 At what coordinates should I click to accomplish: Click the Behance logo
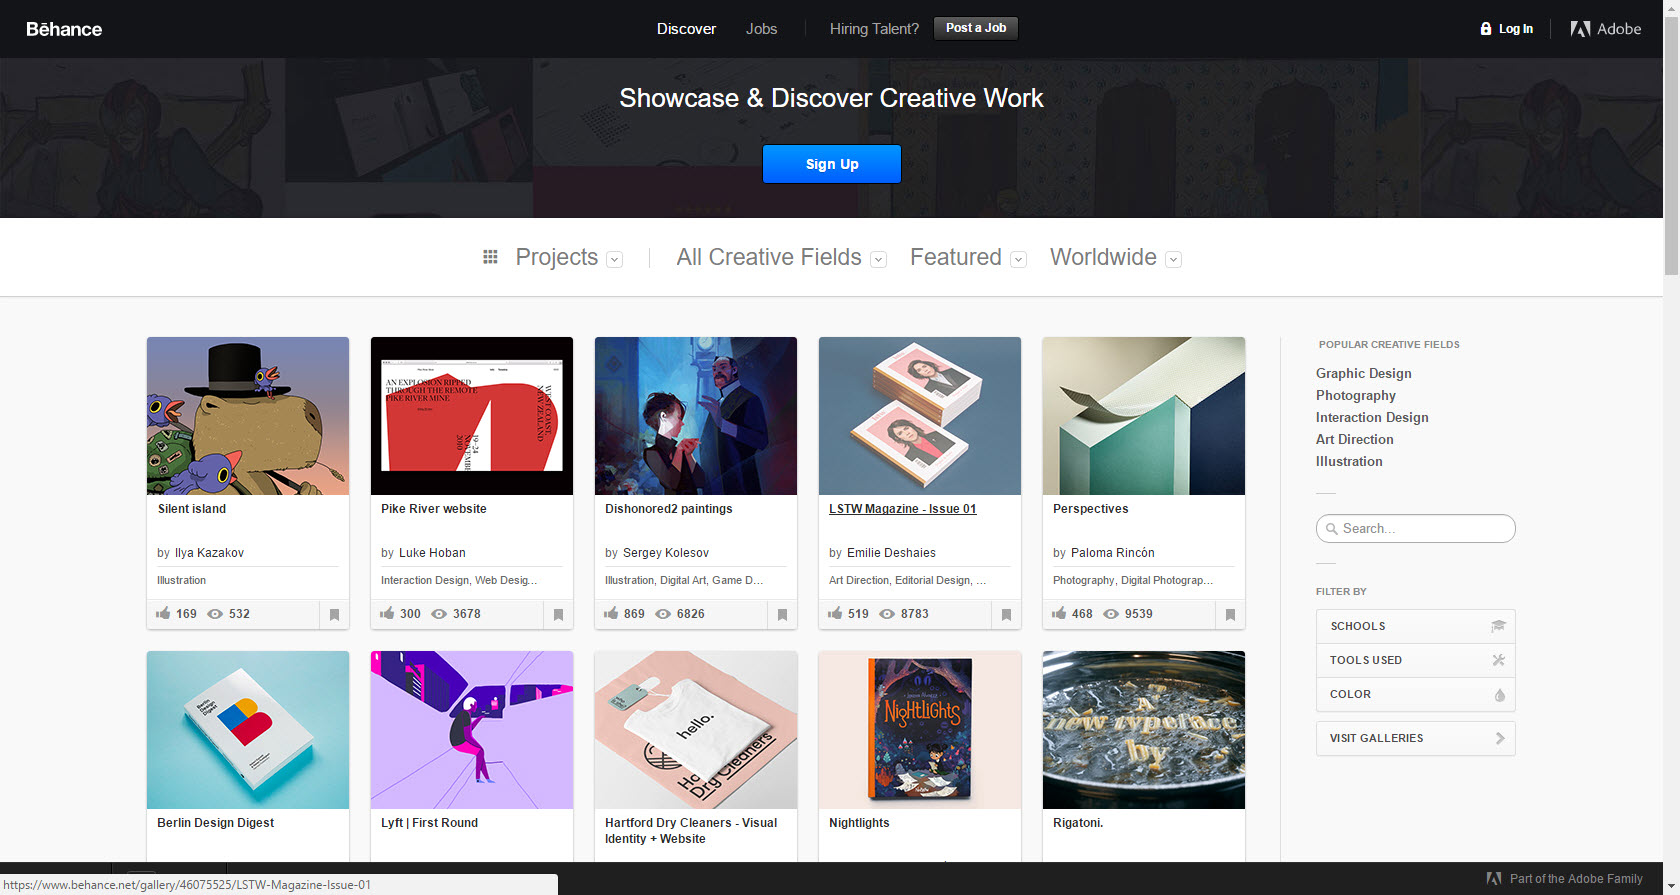click(64, 29)
